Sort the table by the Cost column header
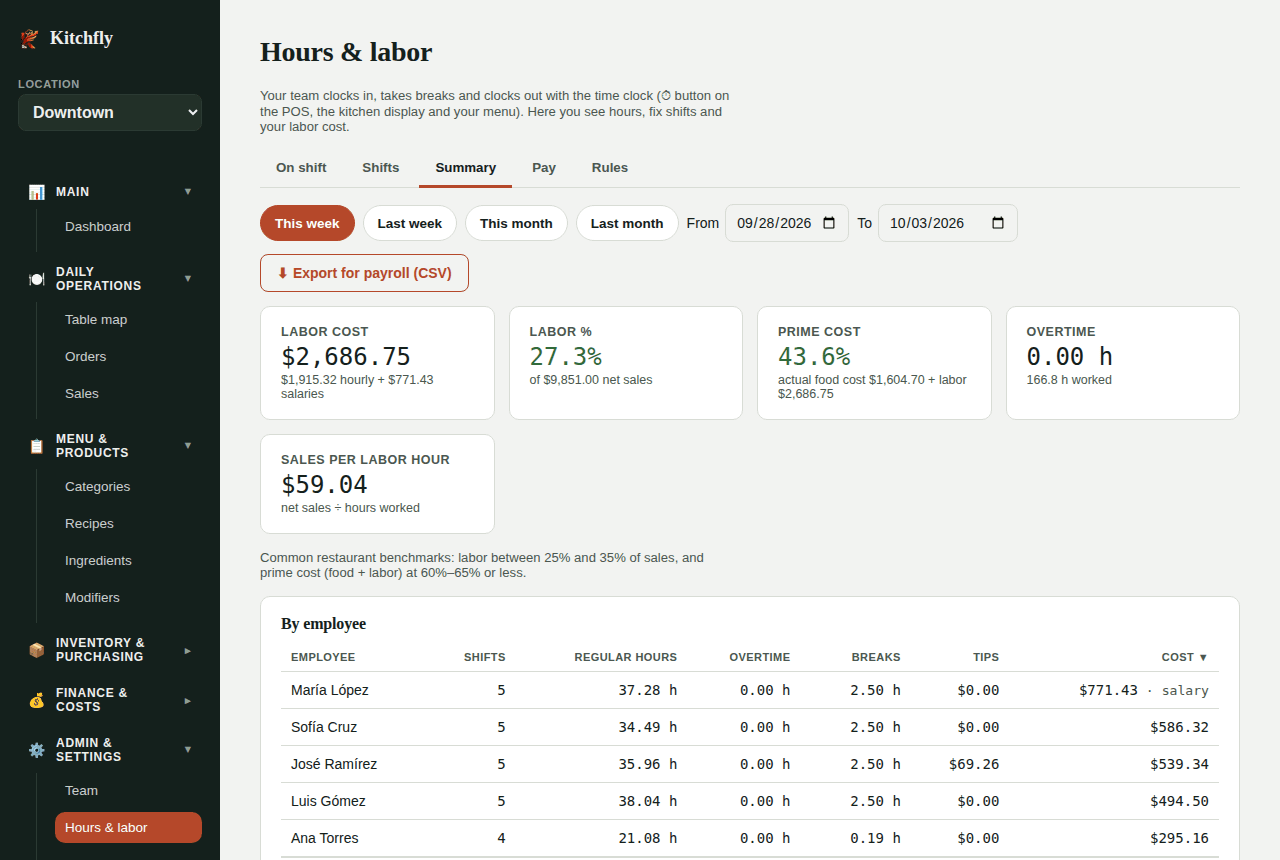1280x860 pixels. tap(1185, 657)
